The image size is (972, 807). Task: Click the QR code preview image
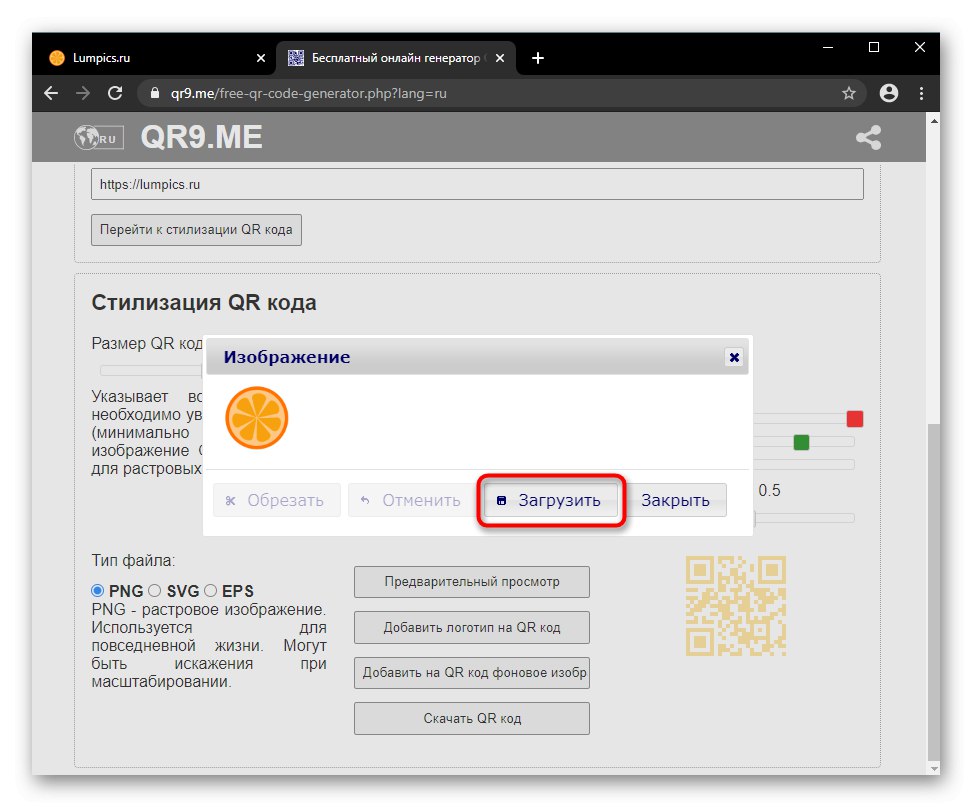click(x=736, y=606)
